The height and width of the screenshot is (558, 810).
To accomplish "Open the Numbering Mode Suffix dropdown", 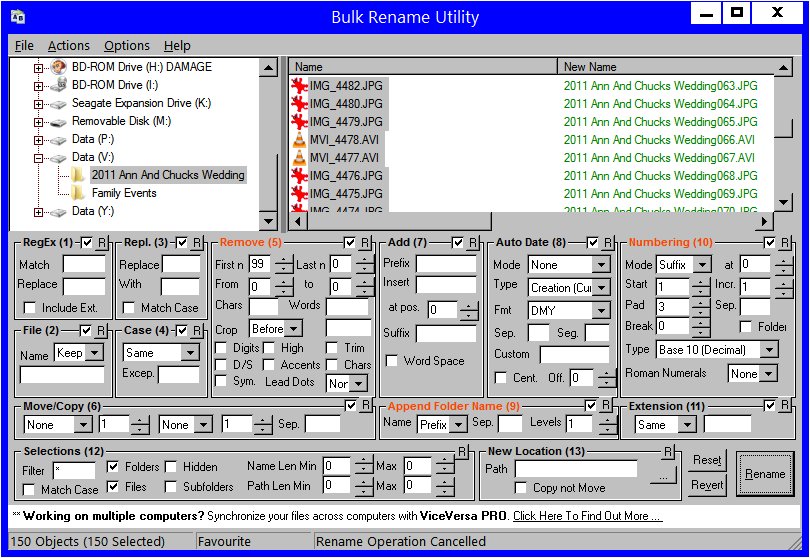I will [702, 265].
